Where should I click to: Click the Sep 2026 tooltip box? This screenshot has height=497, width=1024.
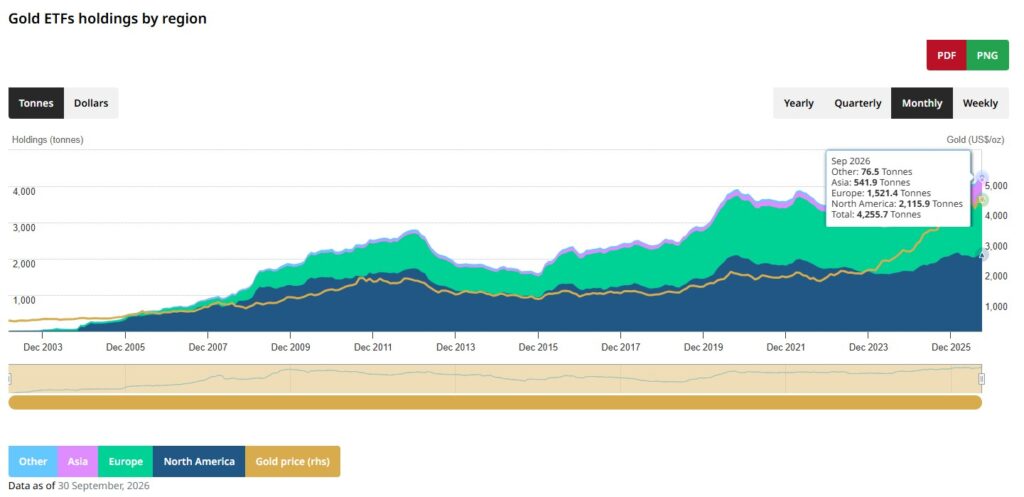click(x=898, y=189)
